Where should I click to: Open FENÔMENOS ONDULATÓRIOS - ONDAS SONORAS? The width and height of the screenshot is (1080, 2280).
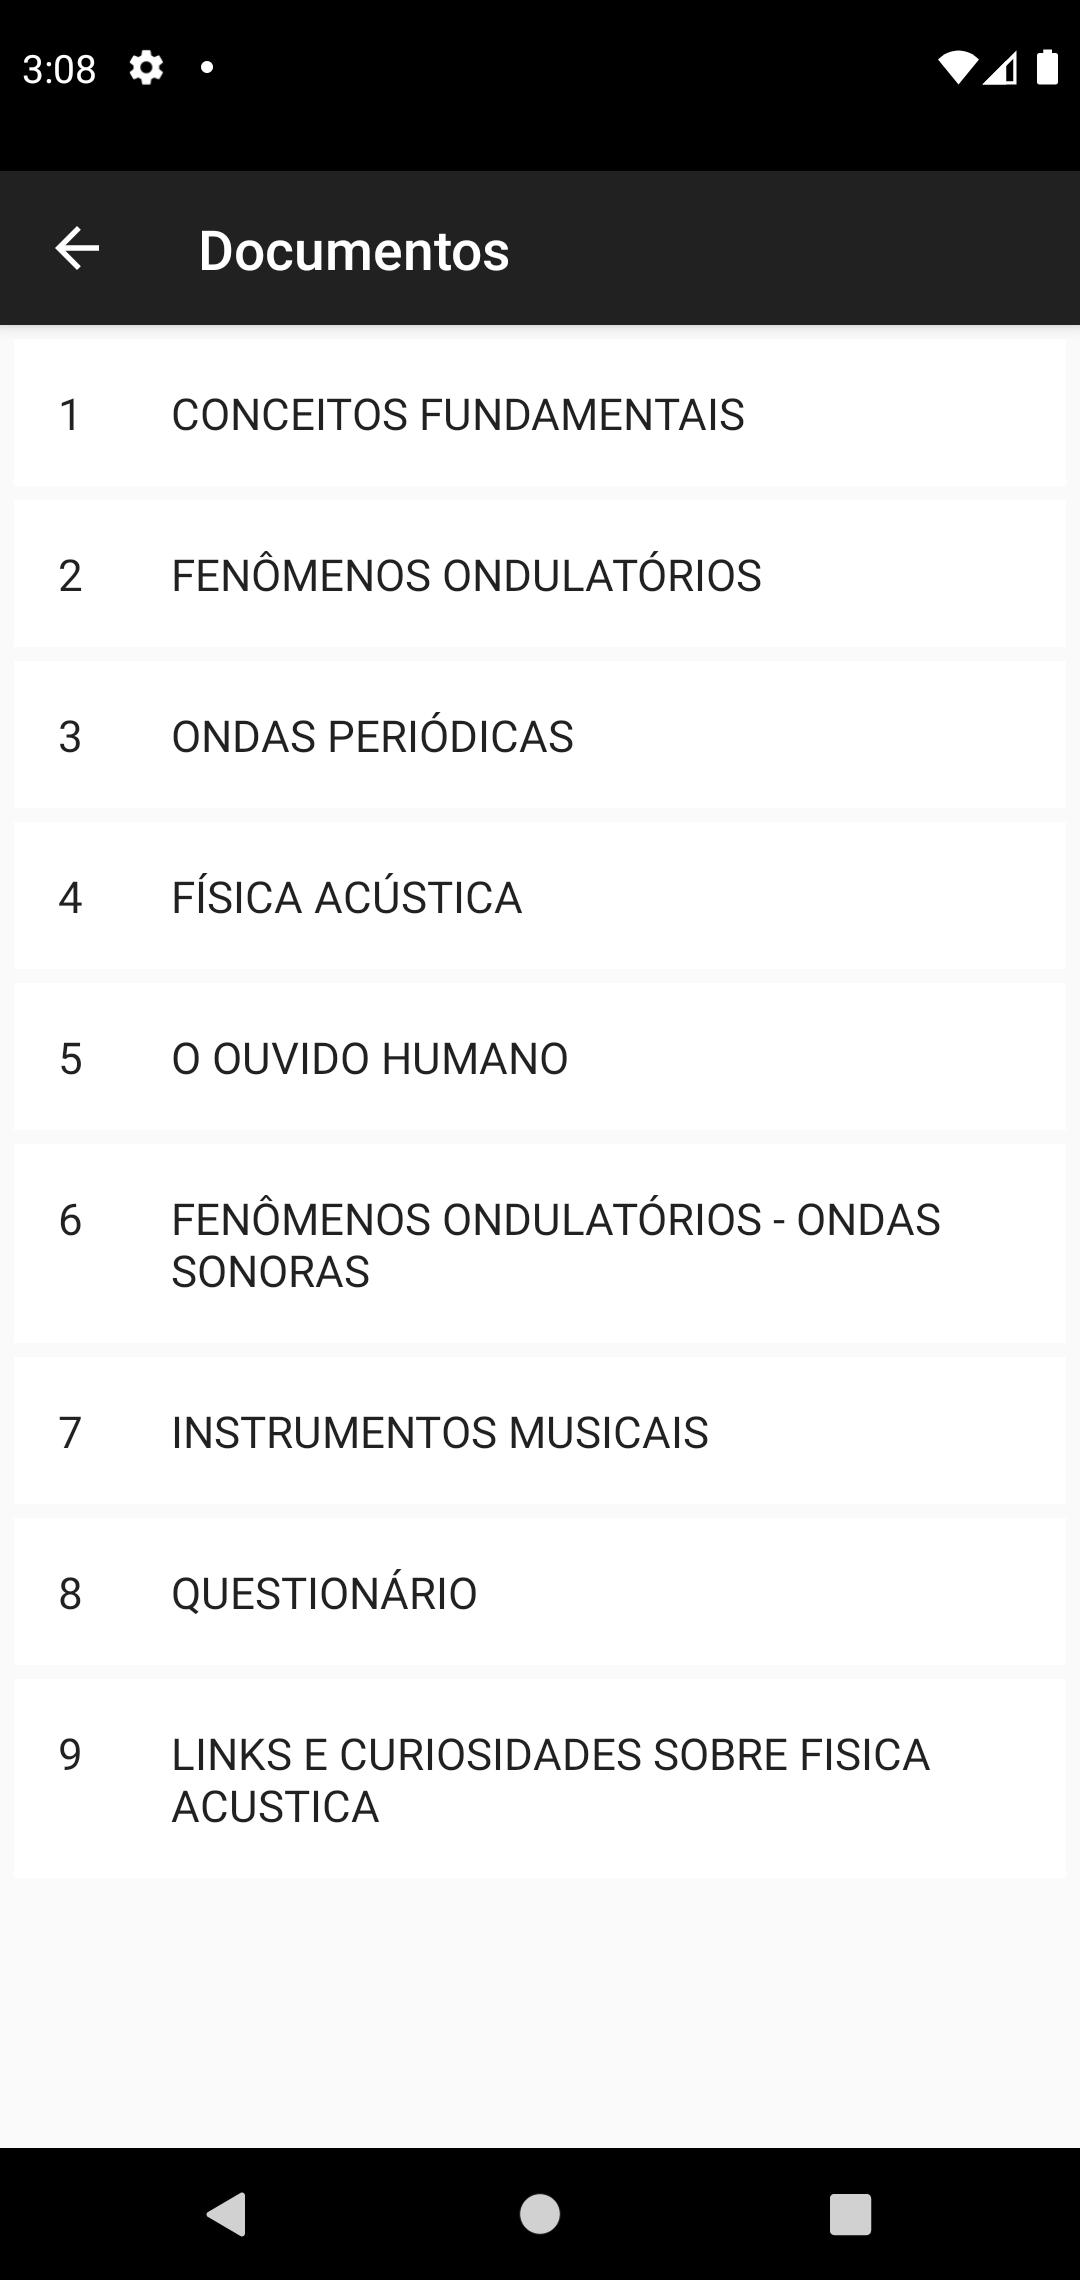[540, 1244]
